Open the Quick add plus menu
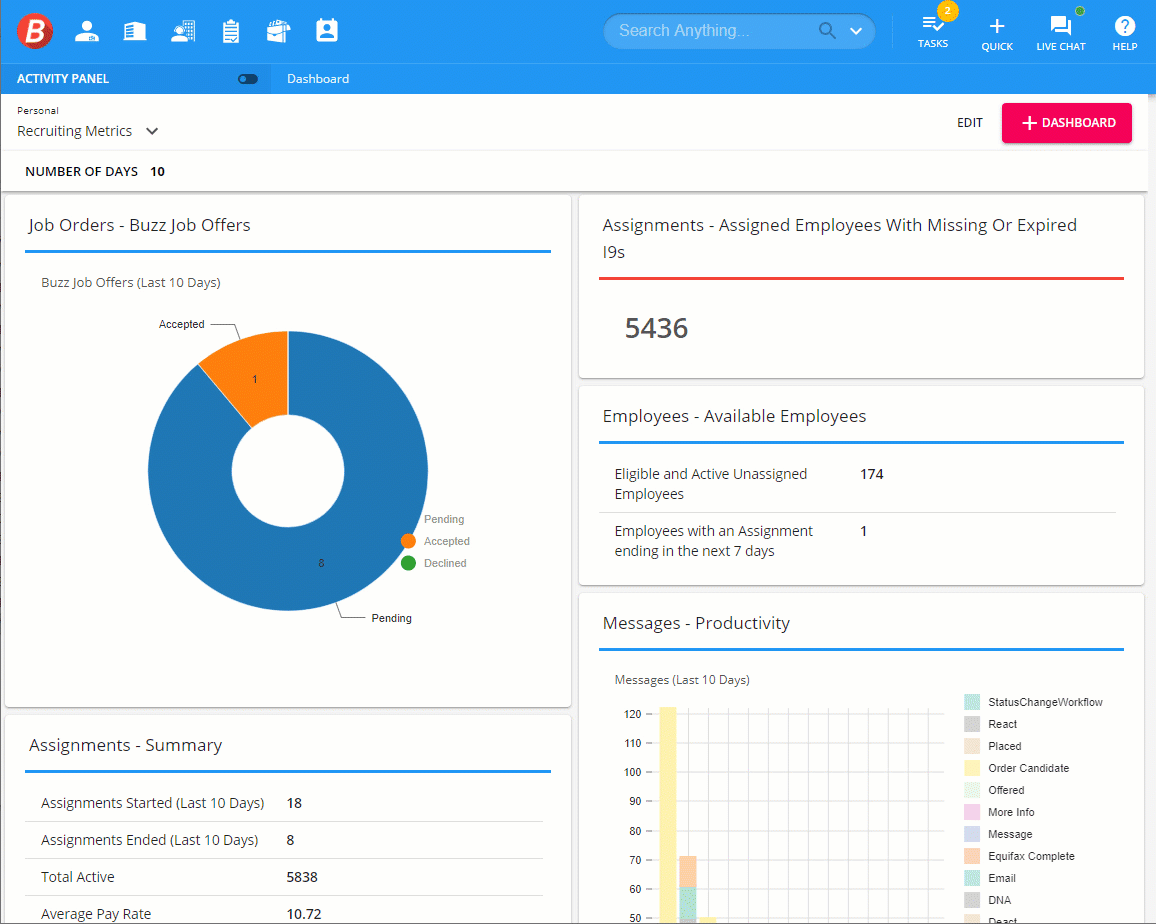The image size is (1156, 924). (996, 31)
